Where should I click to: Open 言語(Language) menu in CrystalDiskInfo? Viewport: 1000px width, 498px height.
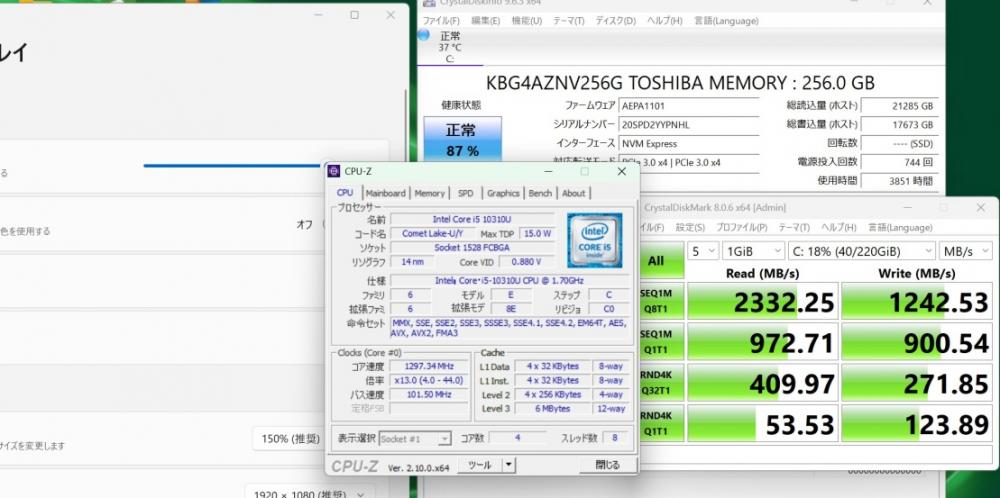click(726, 20)
